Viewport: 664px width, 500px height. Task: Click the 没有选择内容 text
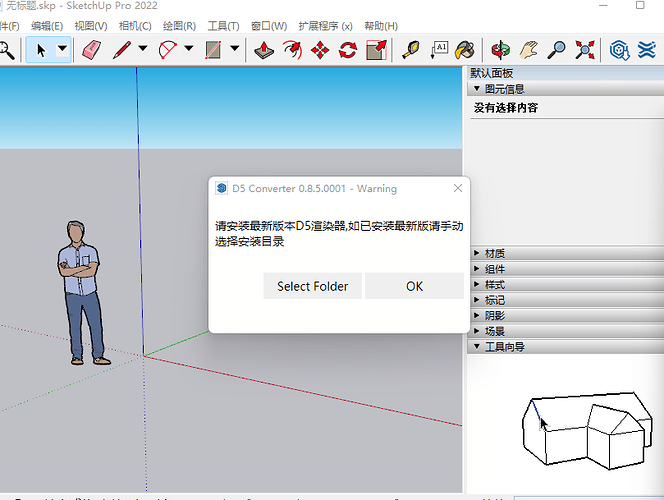point(506,108)
